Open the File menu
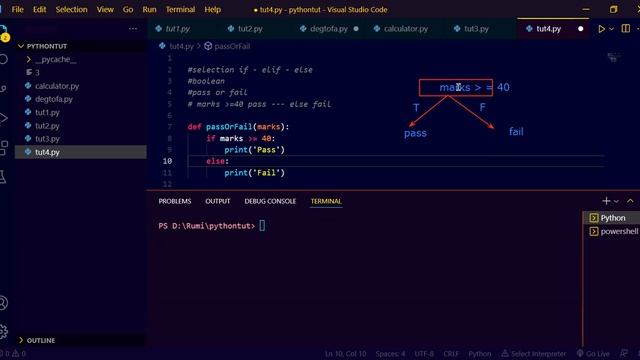Viewport: 640px width, 360px height. coord(18,9)
